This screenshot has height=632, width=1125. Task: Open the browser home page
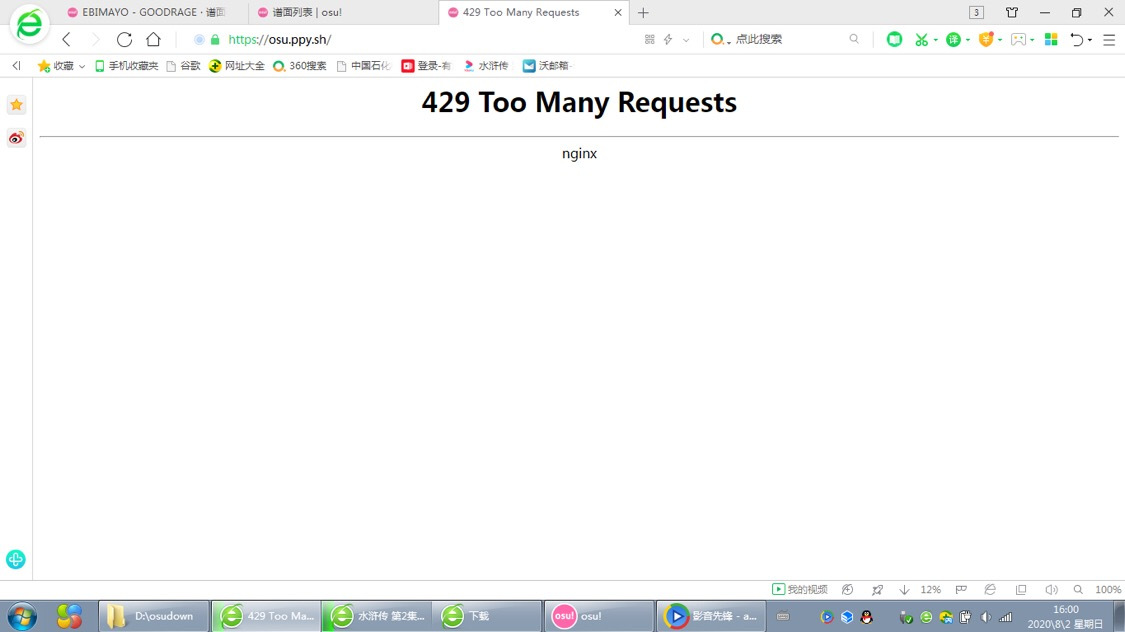pos(154,39)
